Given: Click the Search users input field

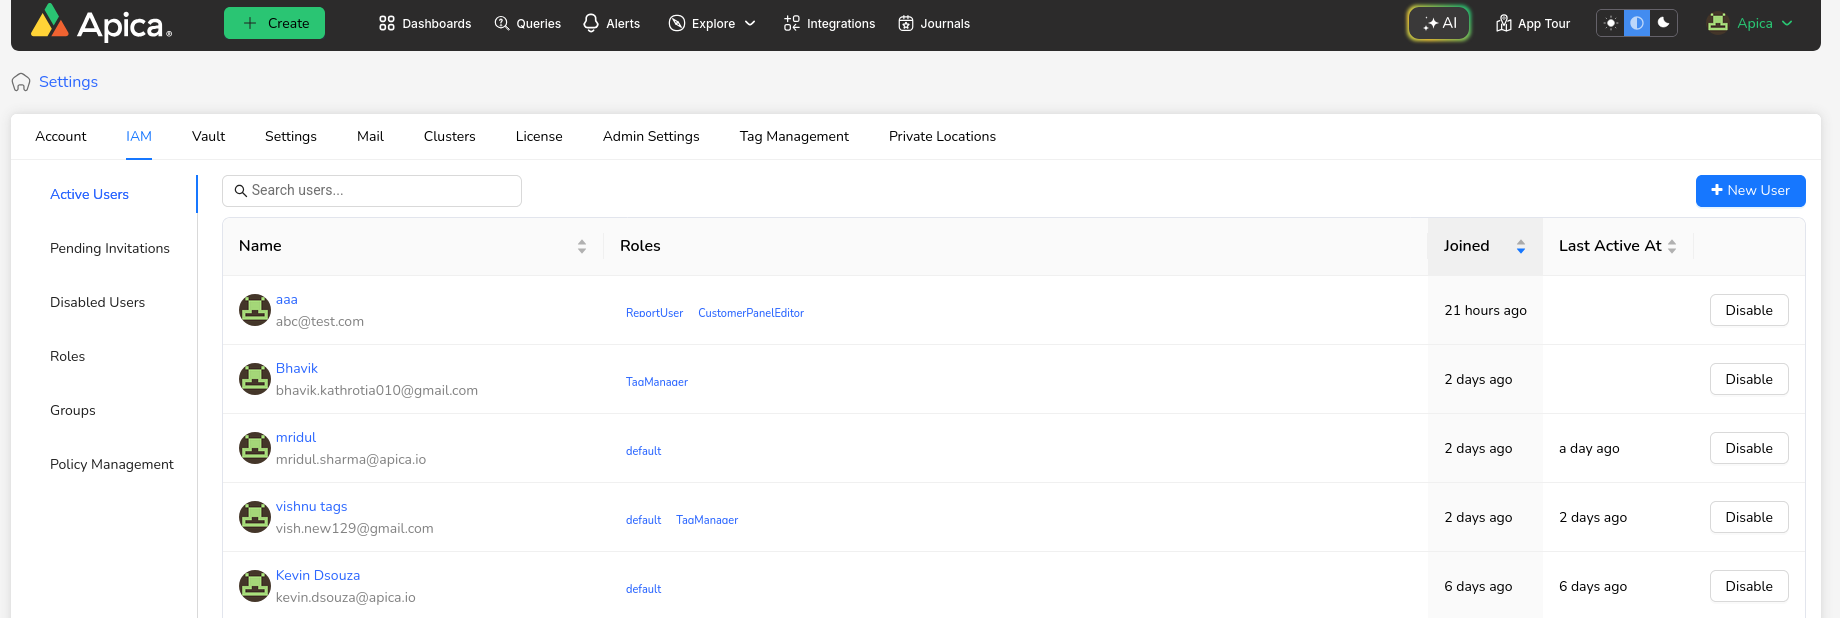Looking at the screenshot, I should click(380, 191).
